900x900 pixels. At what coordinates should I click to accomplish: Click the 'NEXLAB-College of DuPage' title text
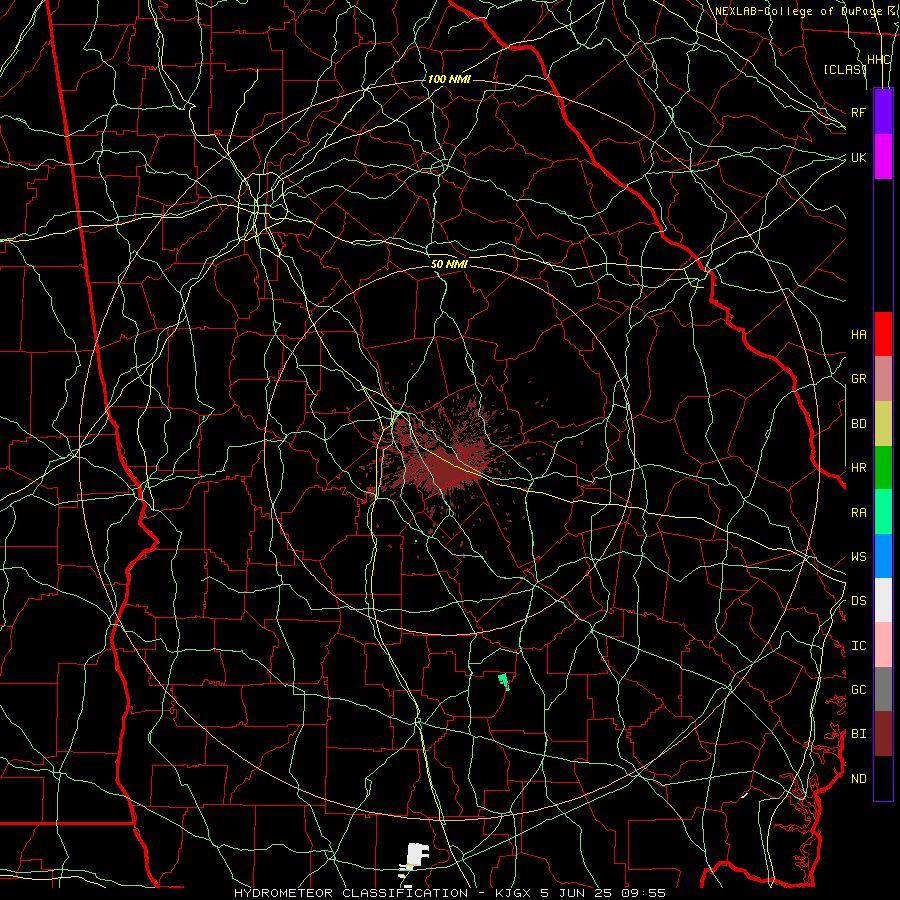coord(798,11)
